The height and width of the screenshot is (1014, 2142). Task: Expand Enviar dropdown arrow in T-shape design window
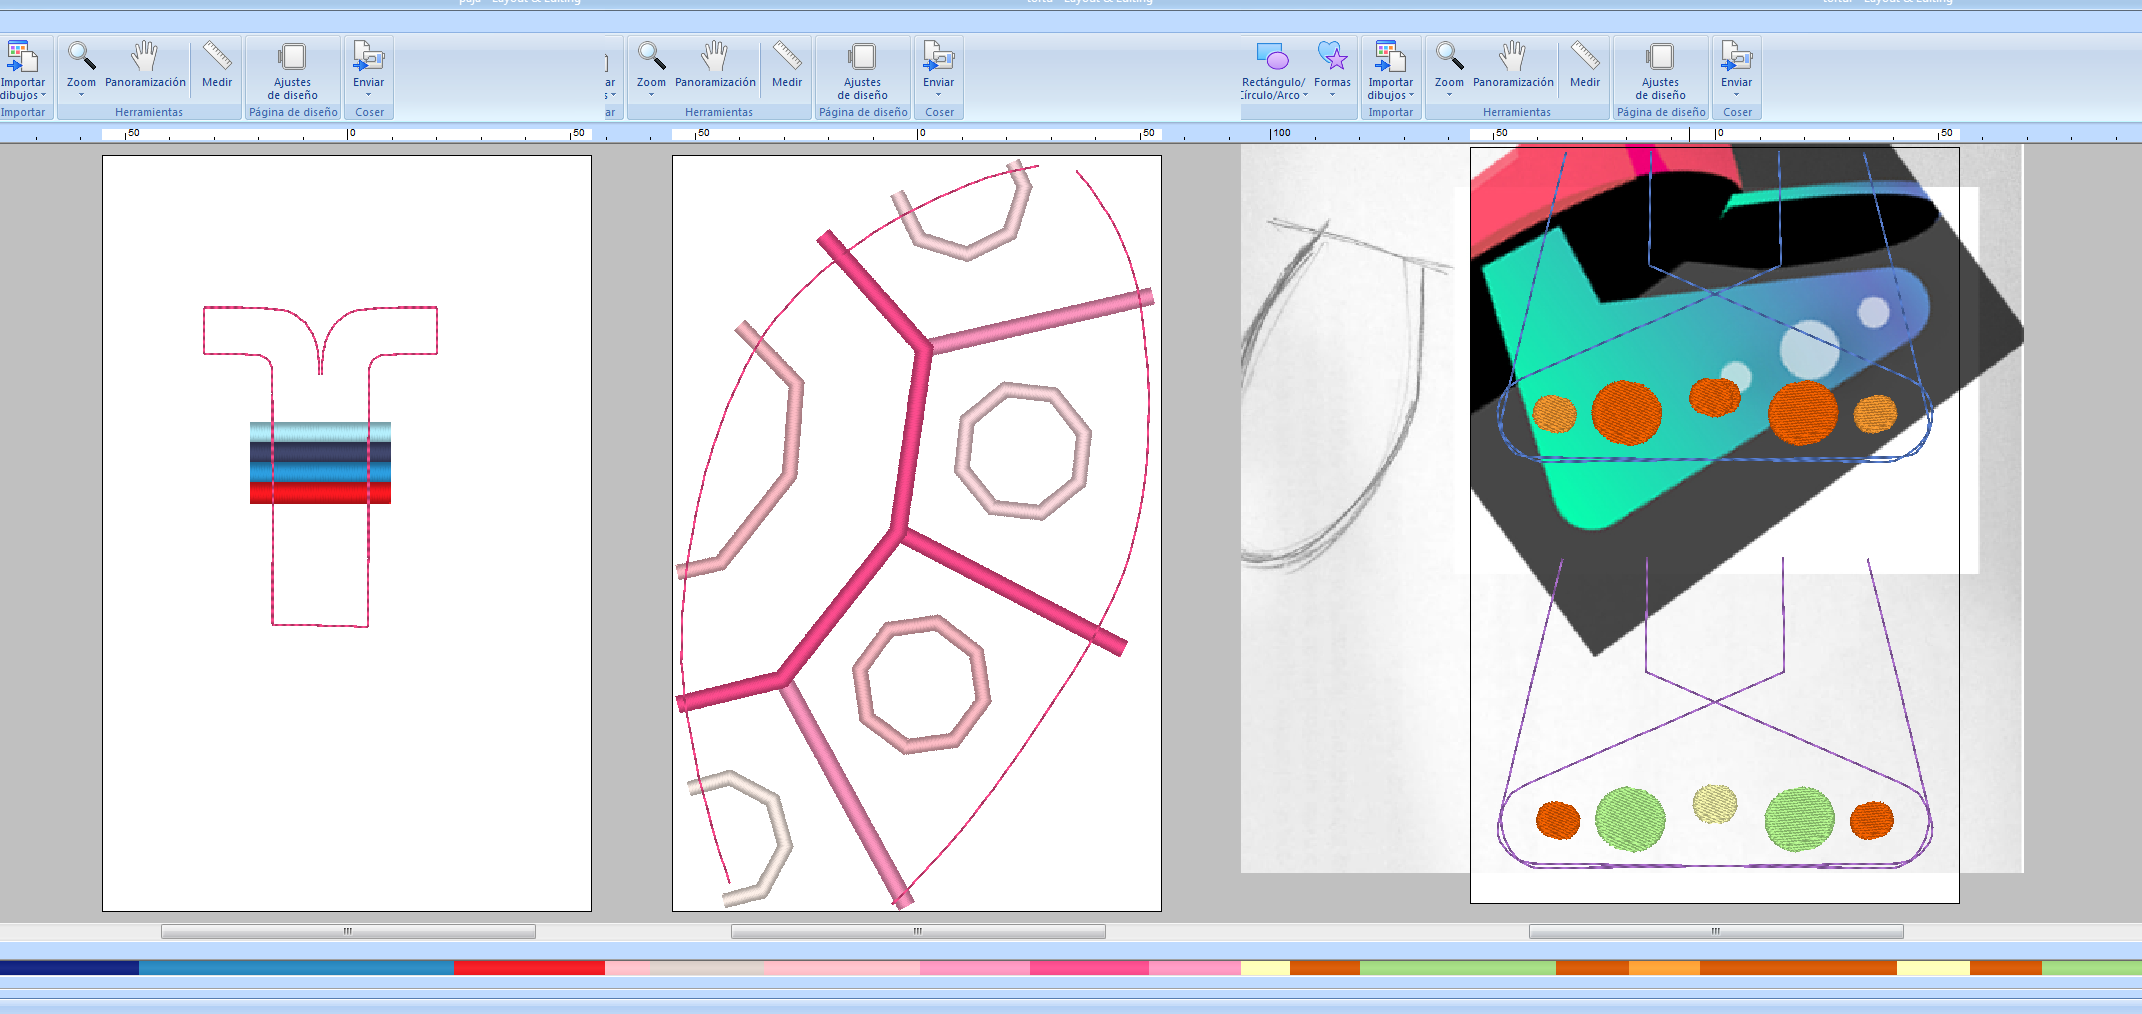tap(368, 95)
